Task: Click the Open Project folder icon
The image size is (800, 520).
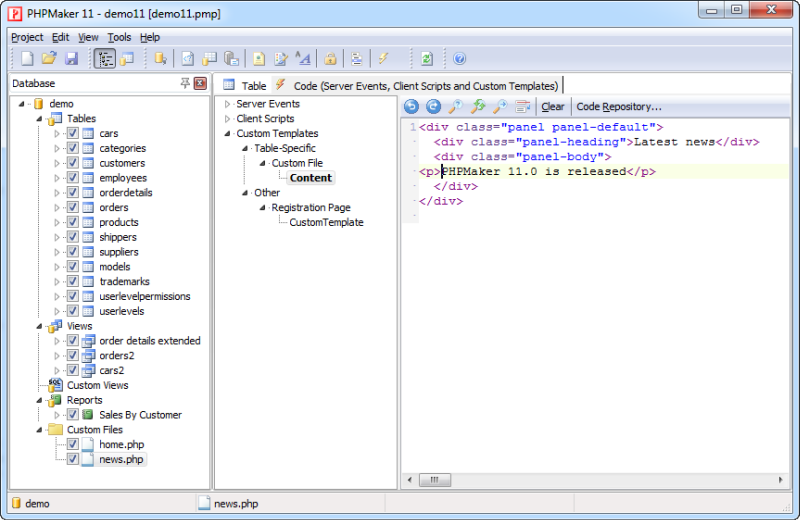Action: (x=49, y=59)
